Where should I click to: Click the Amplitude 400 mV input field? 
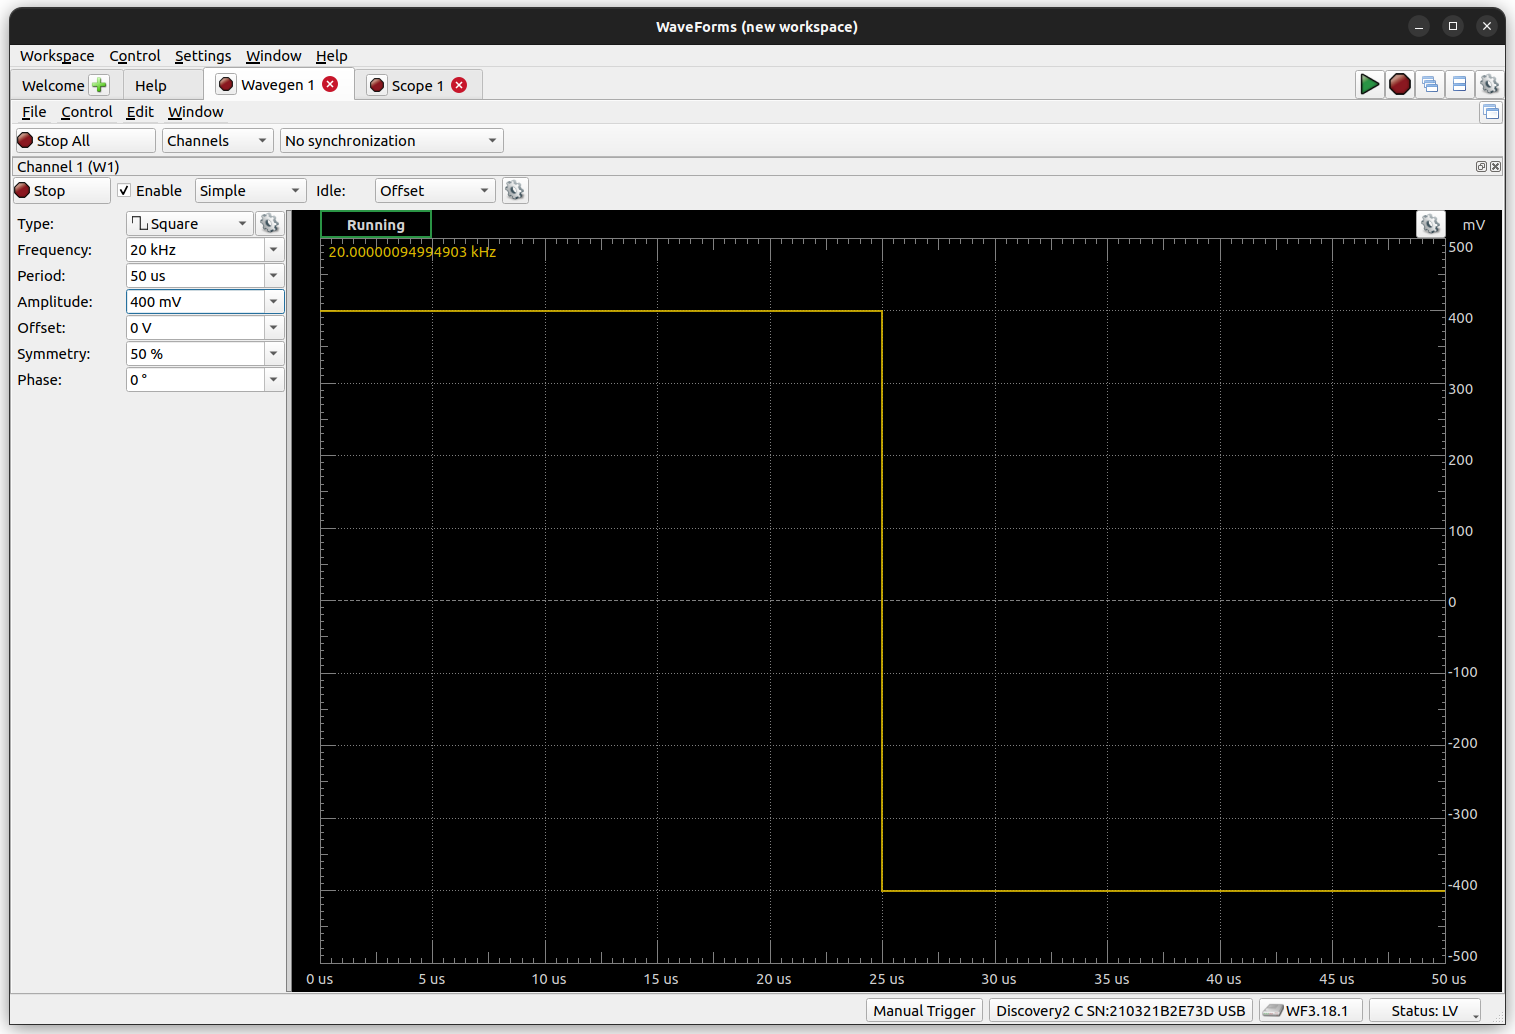tap(195, 302)
